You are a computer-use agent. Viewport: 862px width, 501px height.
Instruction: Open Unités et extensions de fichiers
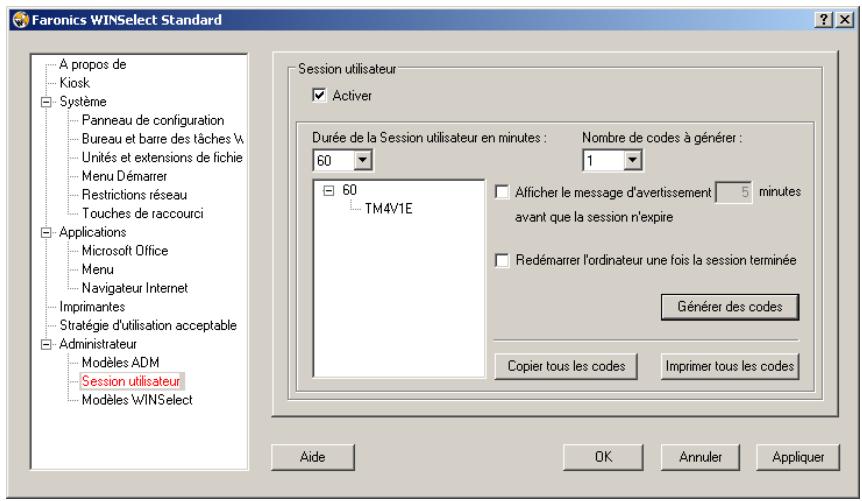click(x=162, y=158)
